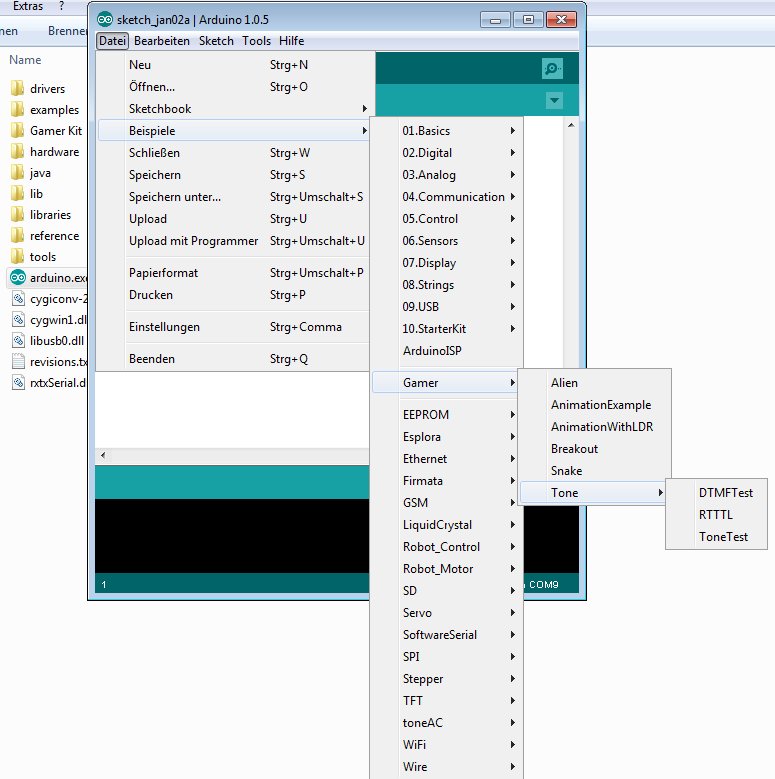Image resolution: width=775 pixels, height=779 pixels.
Task: Open the libraries folder icon
Action: tap(18, 215)
